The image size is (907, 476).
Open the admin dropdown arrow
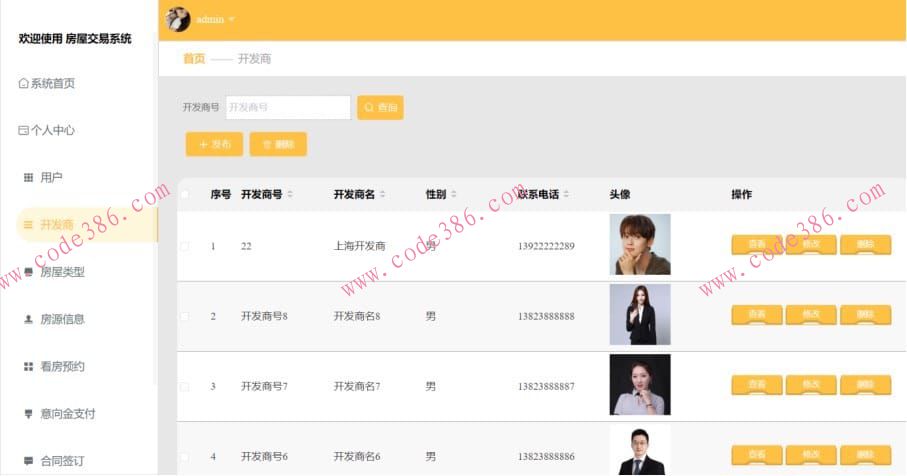point(231,19)
